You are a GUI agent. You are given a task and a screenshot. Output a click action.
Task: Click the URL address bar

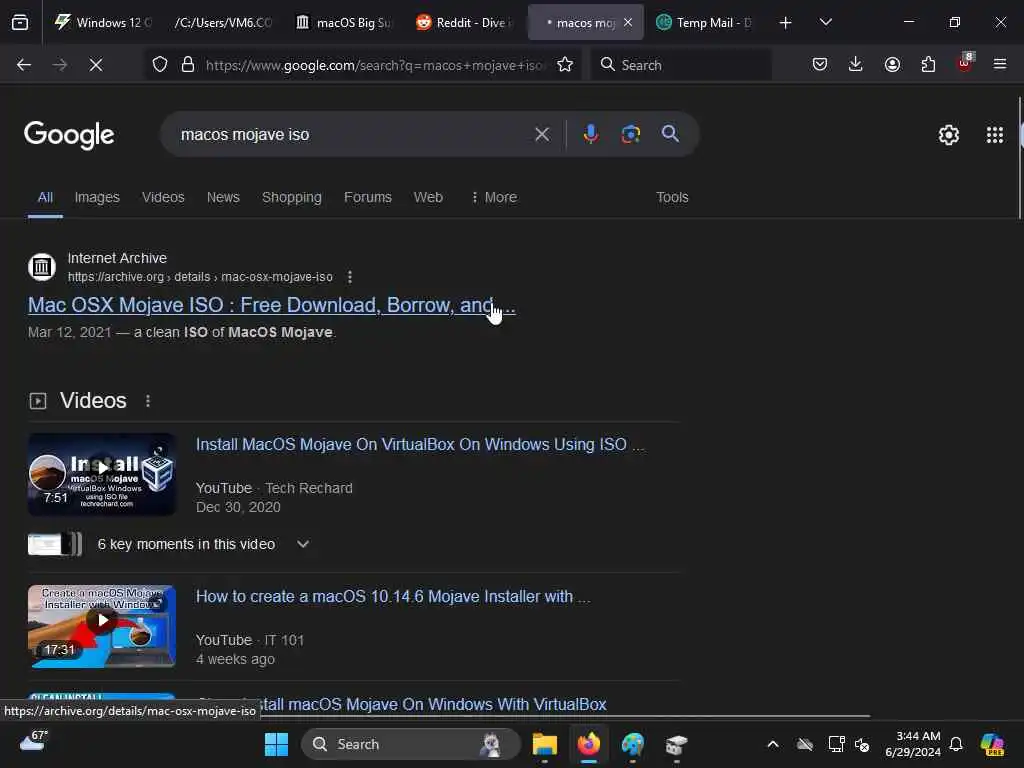point(374,65)
